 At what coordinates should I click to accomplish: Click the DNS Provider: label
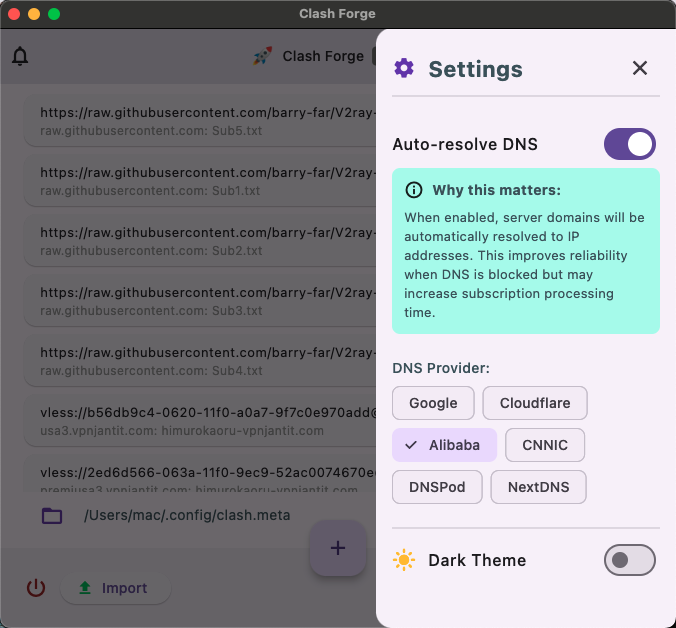tap(441, 368)
